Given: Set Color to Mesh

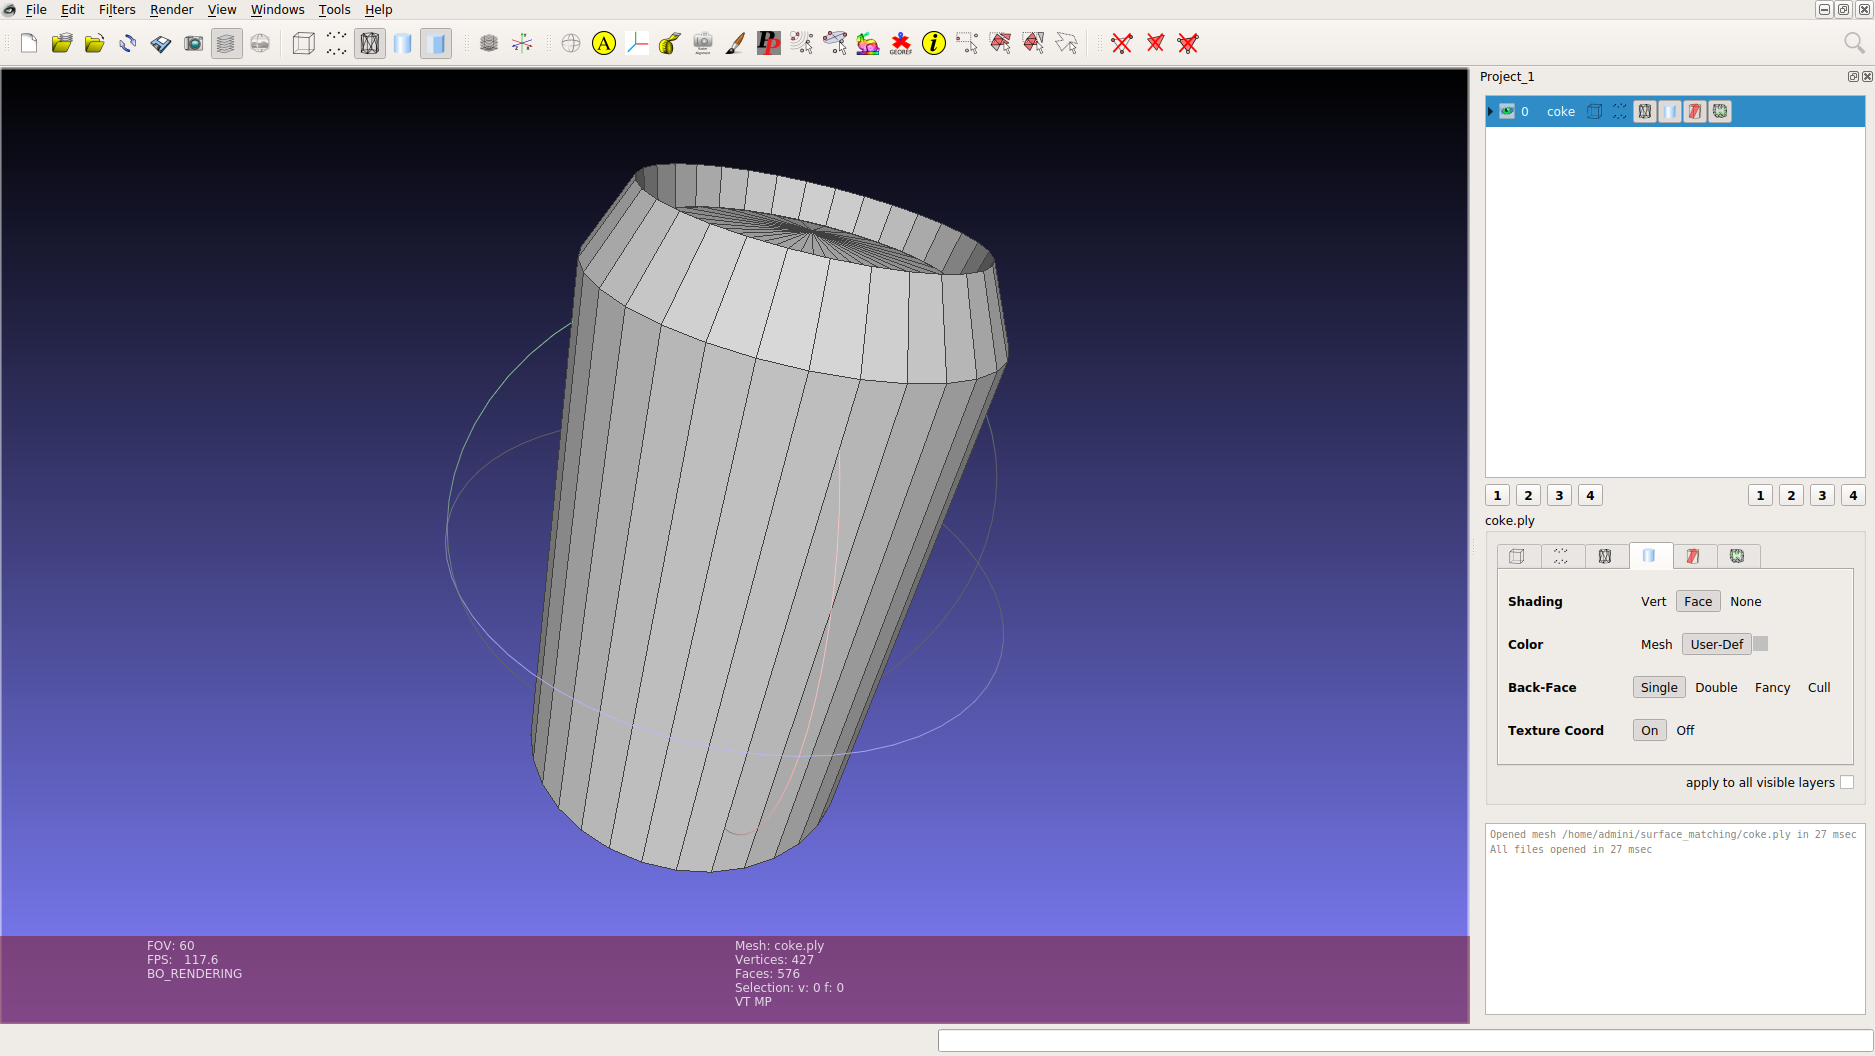Looking at the screenshot, I should tap(1656, 644).
